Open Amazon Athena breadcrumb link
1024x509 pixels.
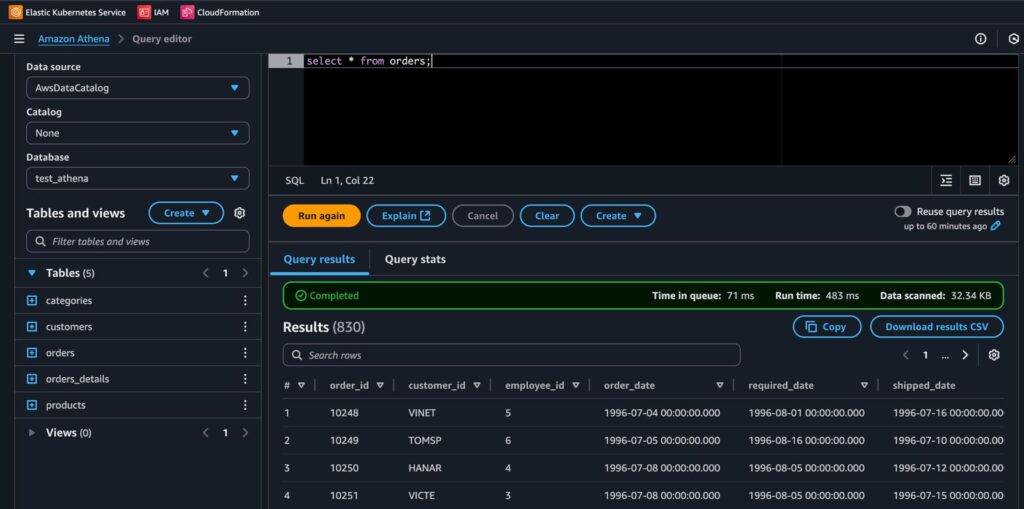coord(74,39)
